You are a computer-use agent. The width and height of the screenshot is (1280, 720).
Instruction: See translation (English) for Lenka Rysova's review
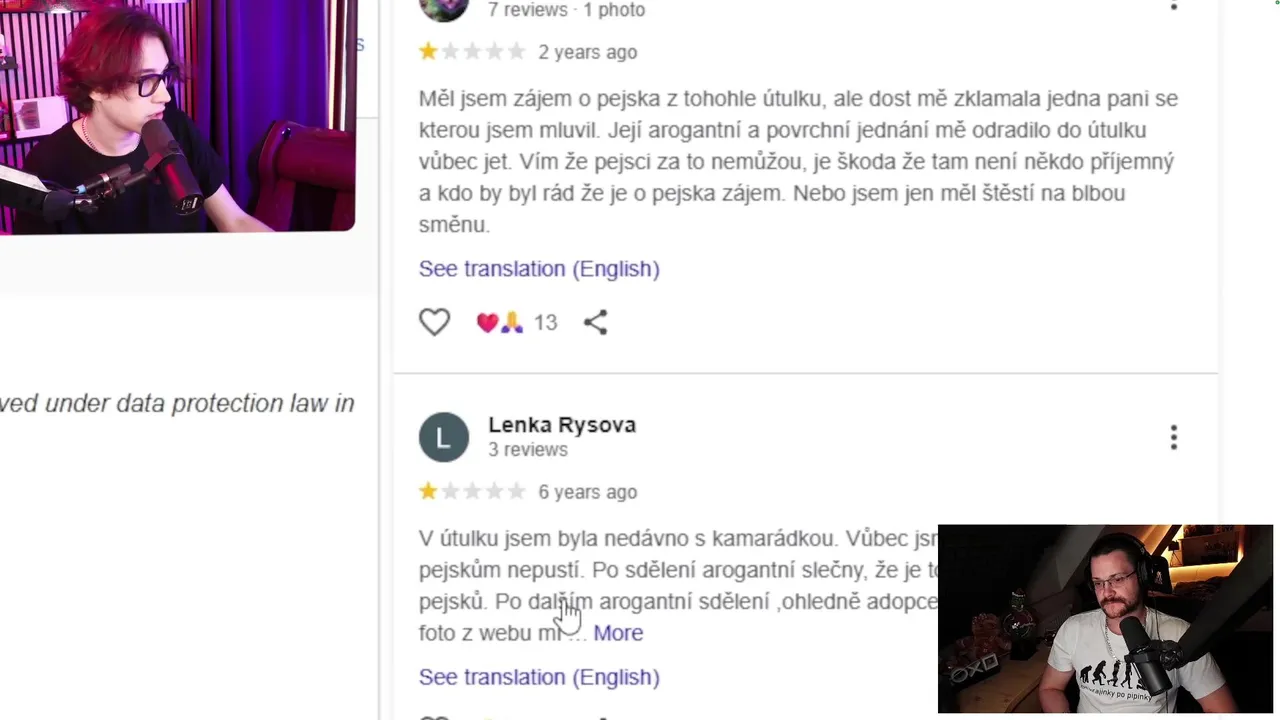539,677
